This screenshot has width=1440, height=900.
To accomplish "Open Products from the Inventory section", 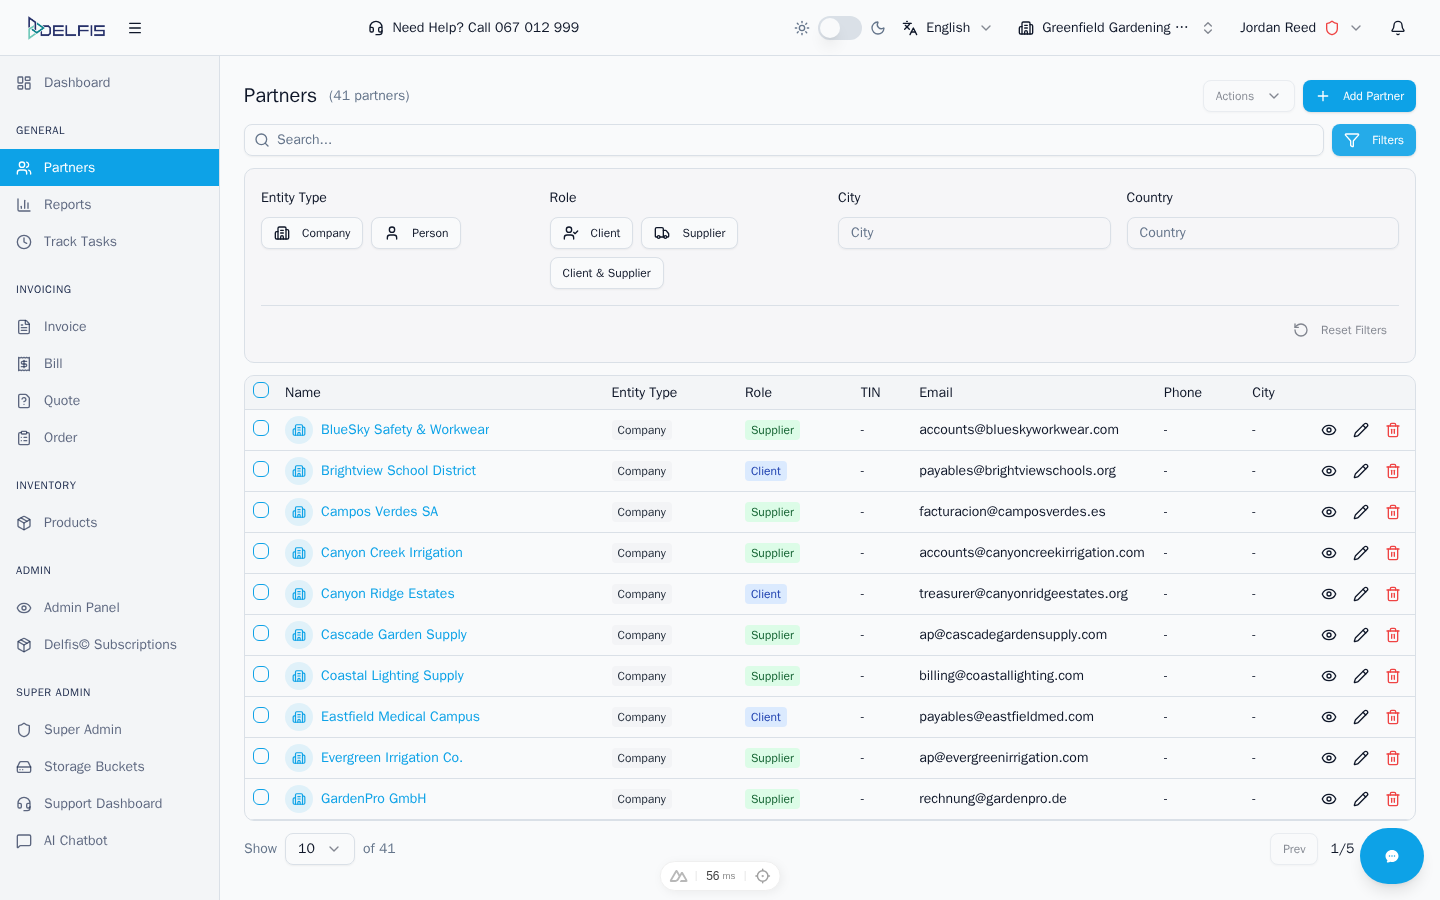I will [70, 523].
